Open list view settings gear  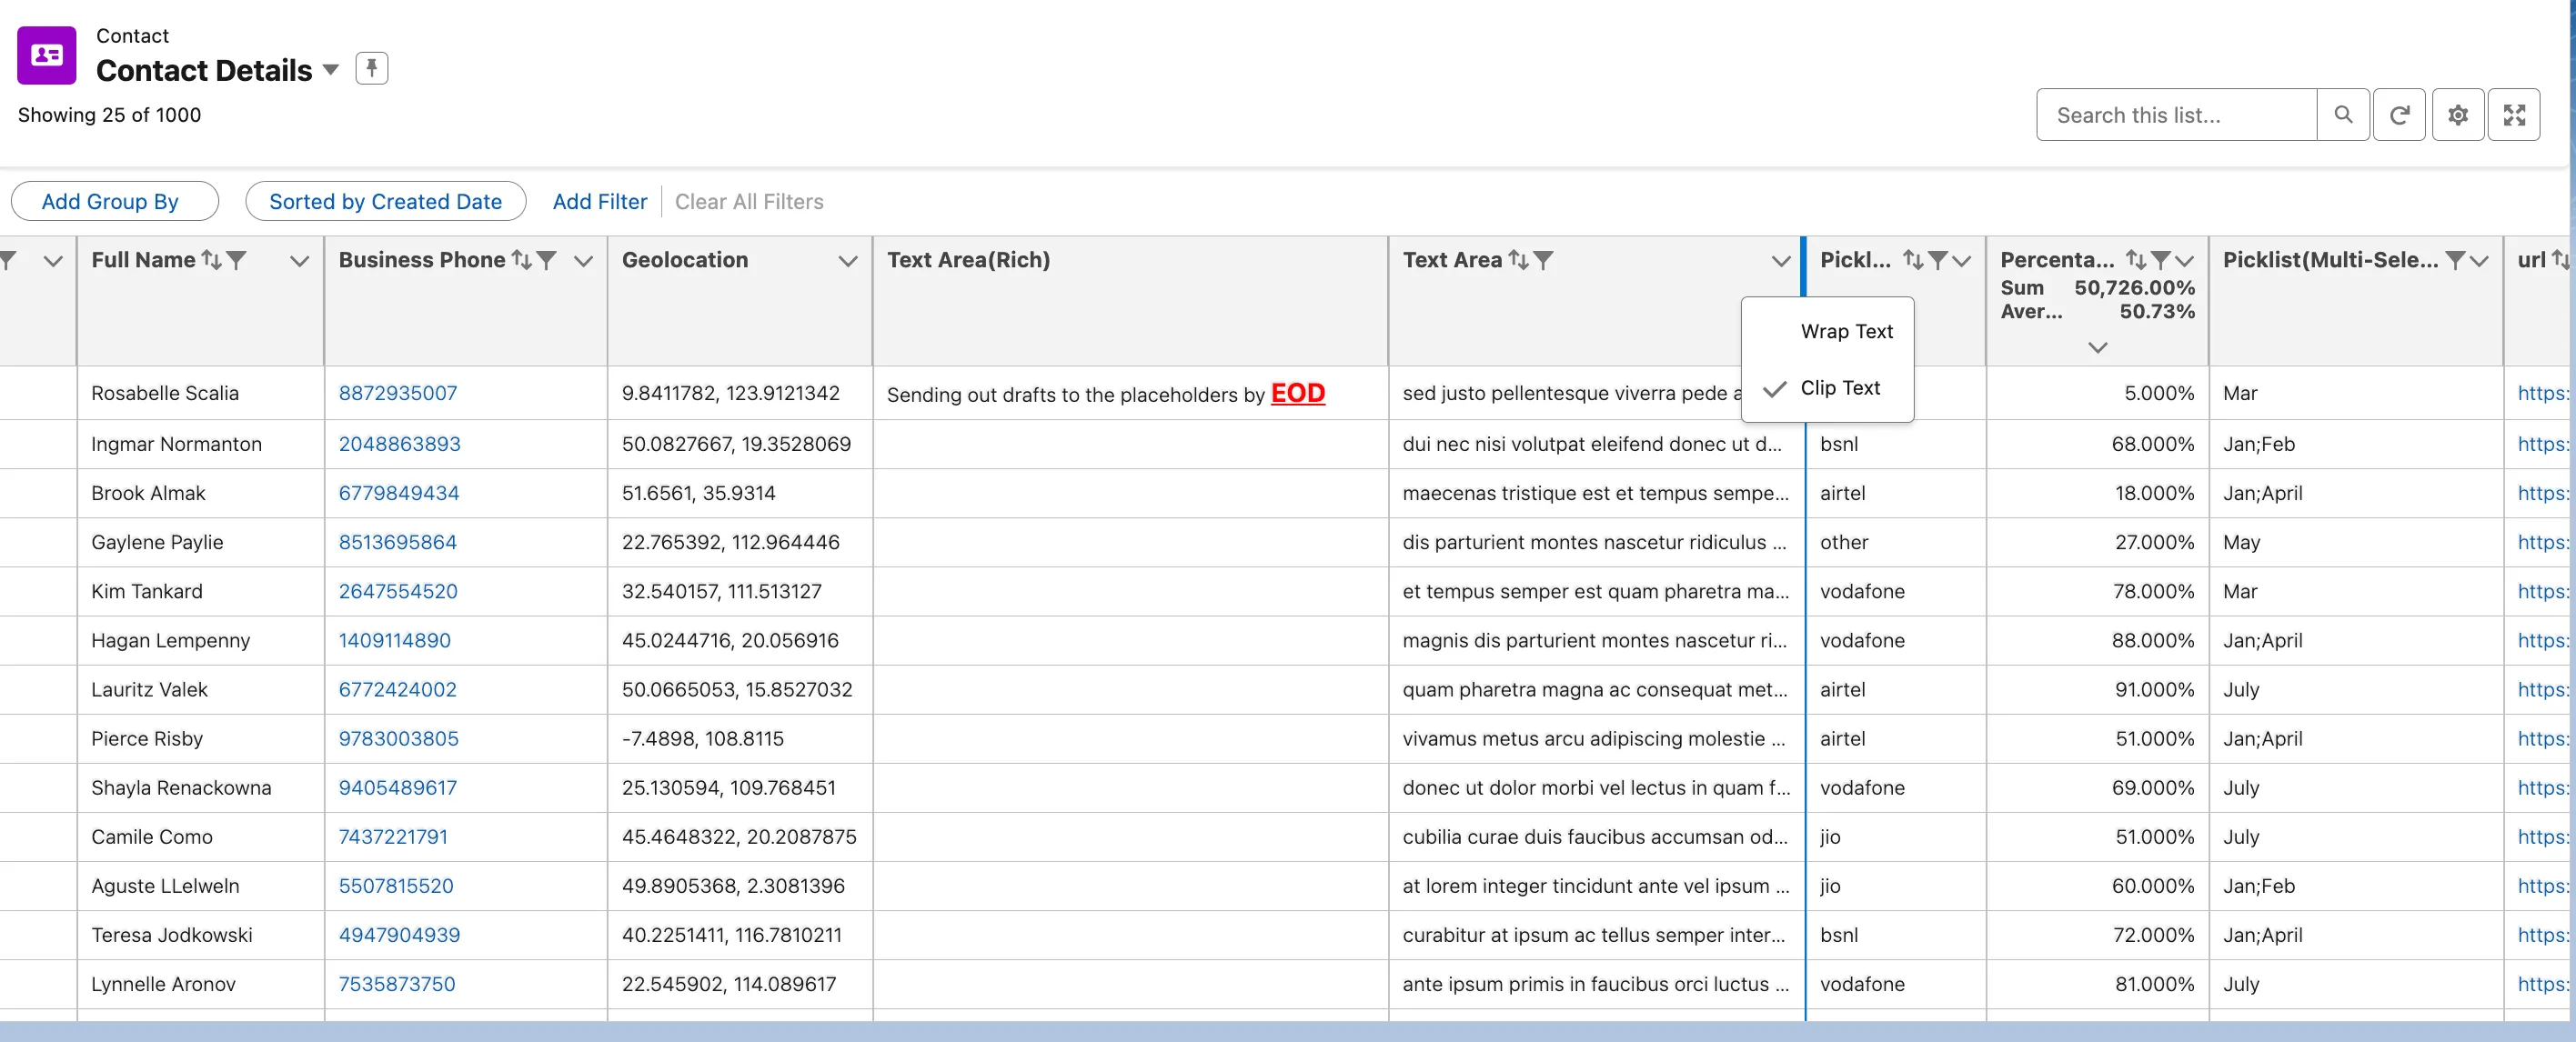click(2458, 114)
